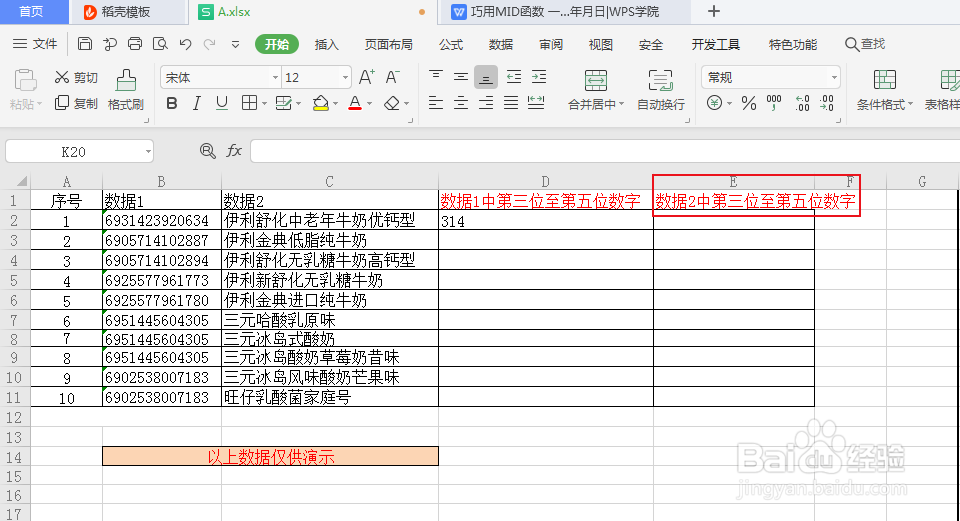Screen dimensions: 960x521
Task: Open new tab with plus button
Action: tap(714, 11)
